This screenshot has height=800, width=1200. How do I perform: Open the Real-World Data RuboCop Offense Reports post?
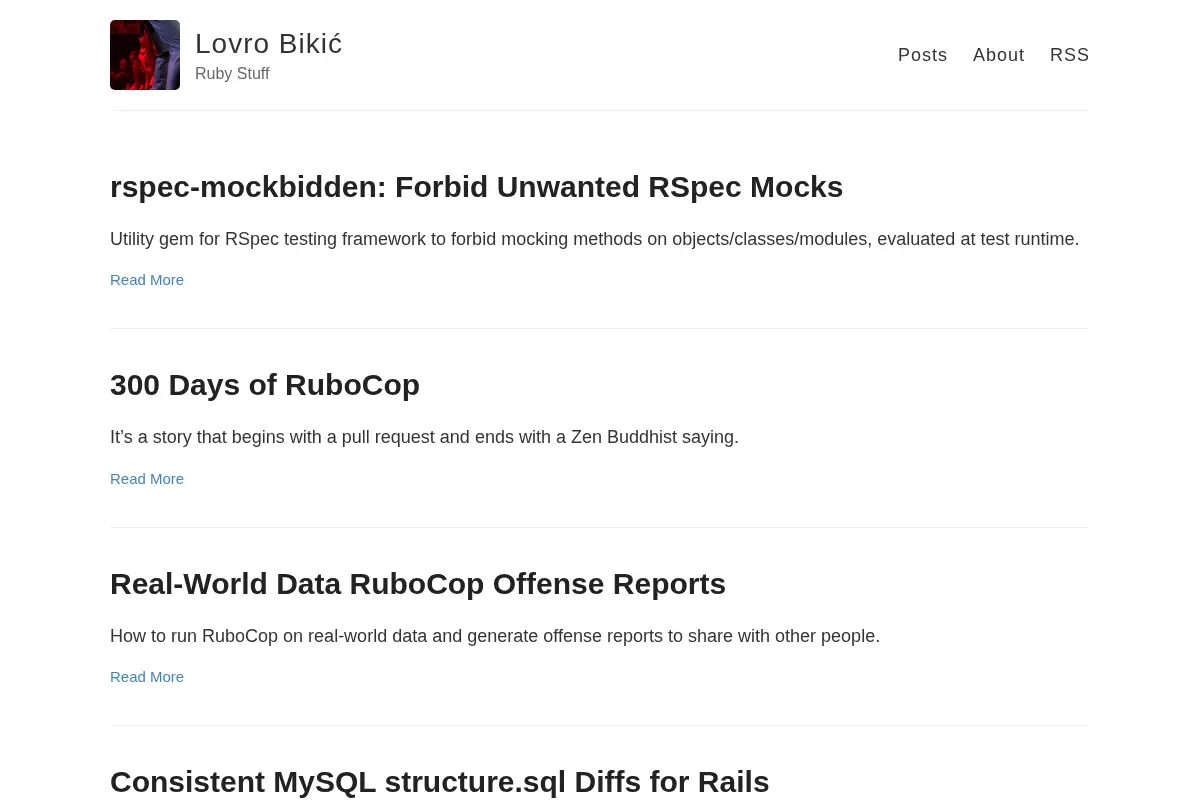point(418,584)
